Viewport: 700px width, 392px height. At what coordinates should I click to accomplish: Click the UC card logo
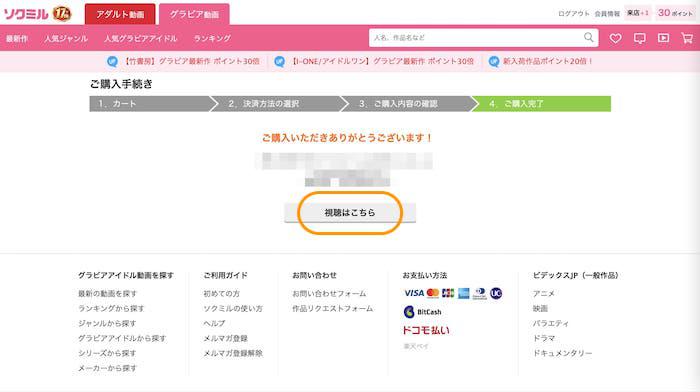[x=496, y=293]
